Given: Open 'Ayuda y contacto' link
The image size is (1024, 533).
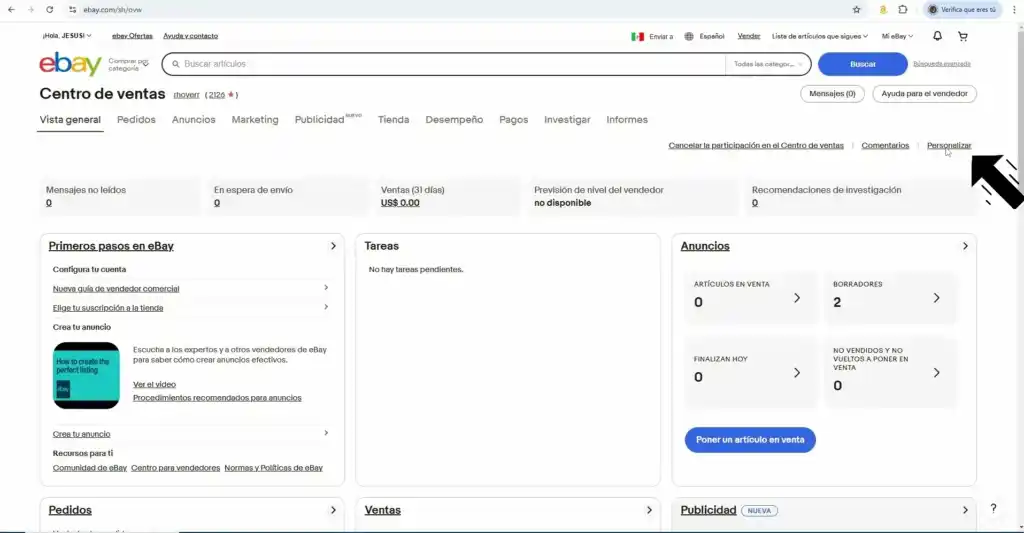Looking at the screenshot, I should pos(190,36).
